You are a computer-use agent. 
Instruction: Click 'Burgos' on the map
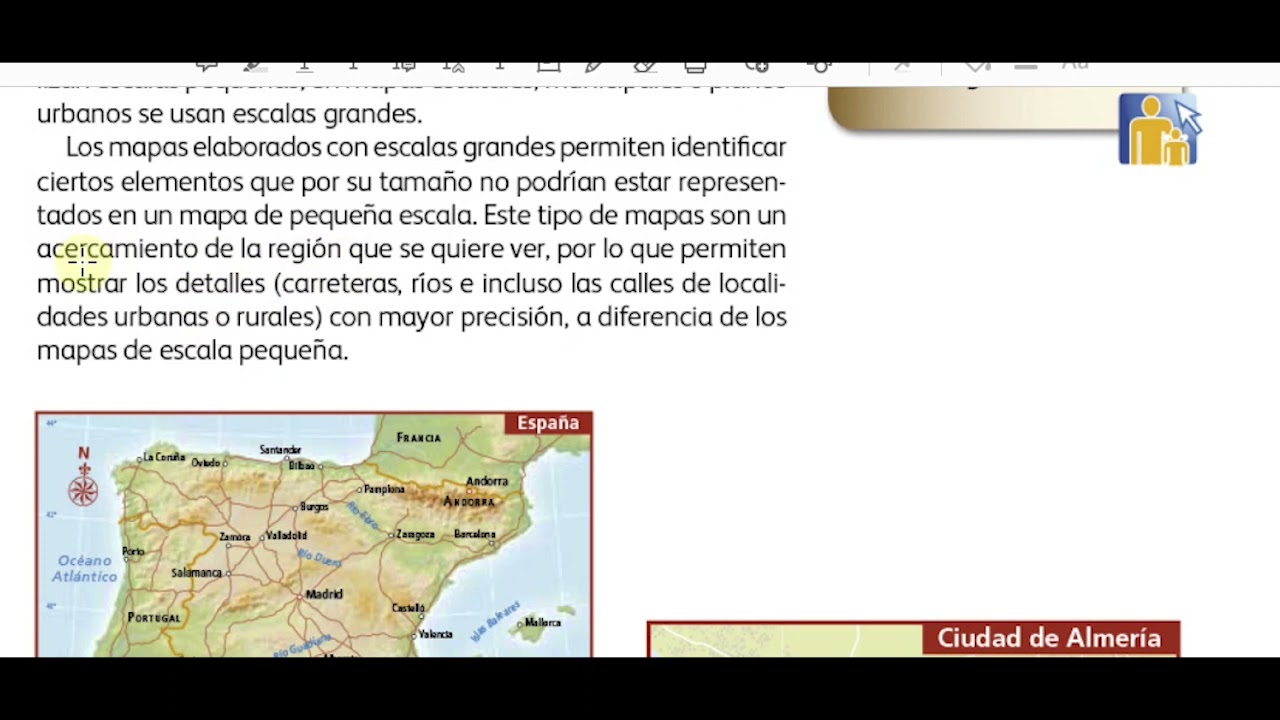(x=314, y=507)
